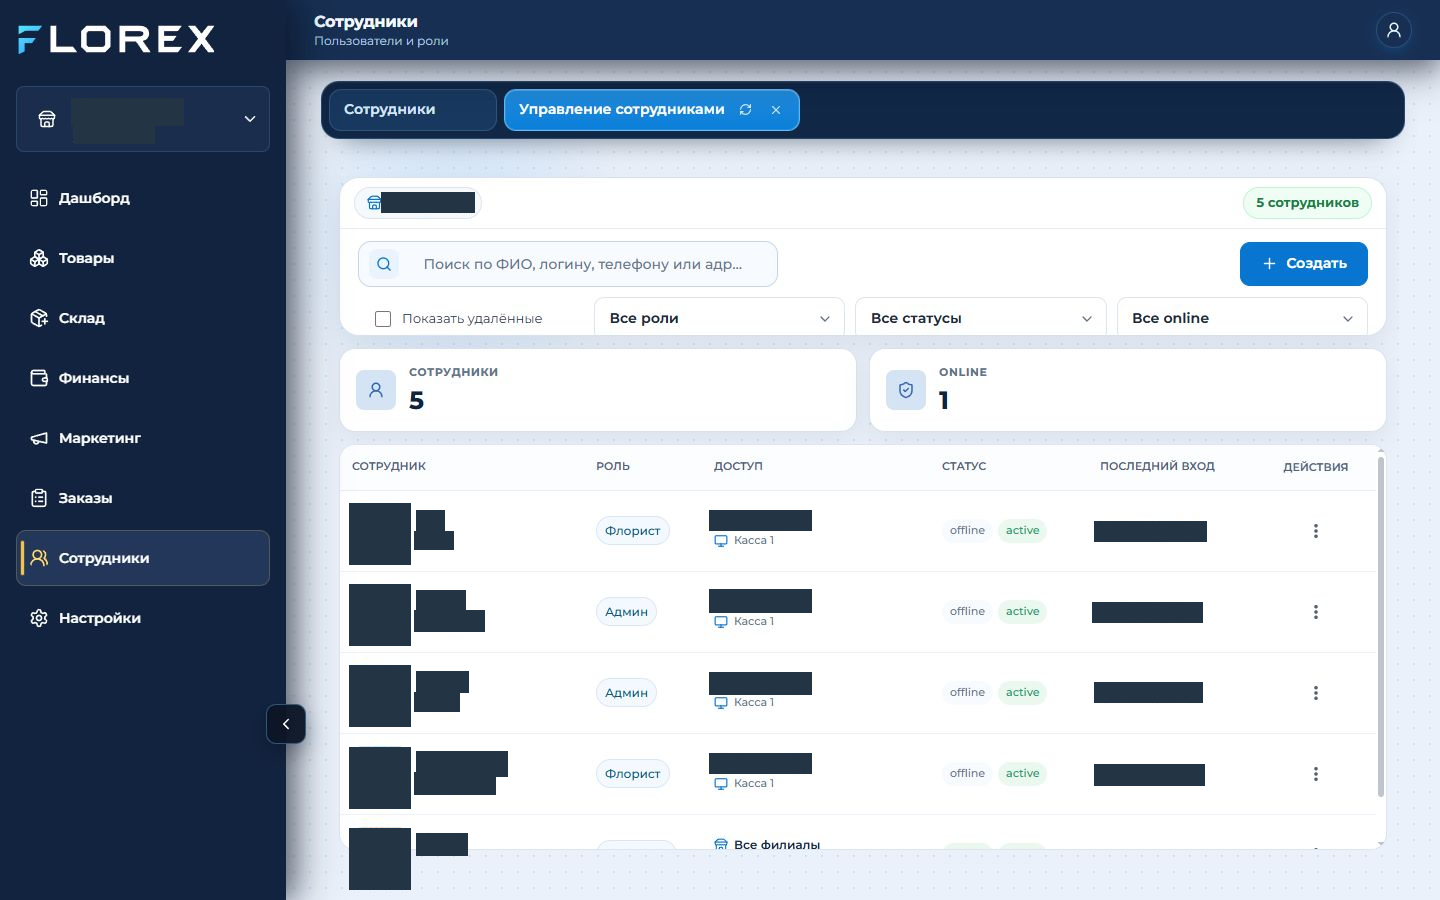Open the Все online filter
Image resolution: width=1440 pixels, height=900 pixels.
pyautogui.click(x=1242, y=318)
